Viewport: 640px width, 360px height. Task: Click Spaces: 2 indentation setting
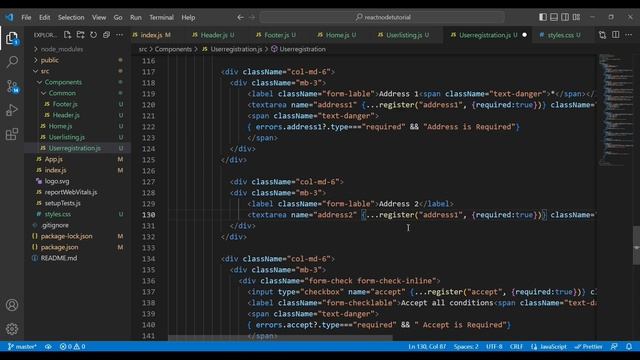(x=466, y=347)
